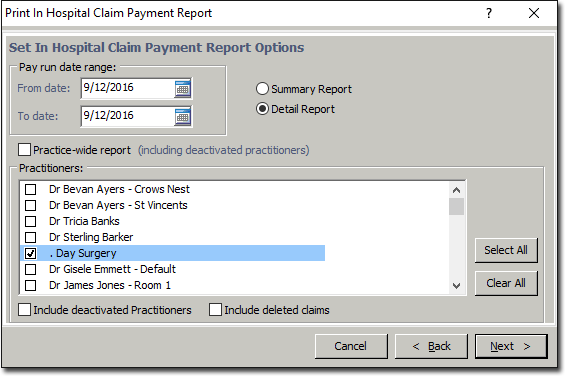Tick Dr Tricia Banks checkbox
The image size is (565, 376).
coord(31,221)
